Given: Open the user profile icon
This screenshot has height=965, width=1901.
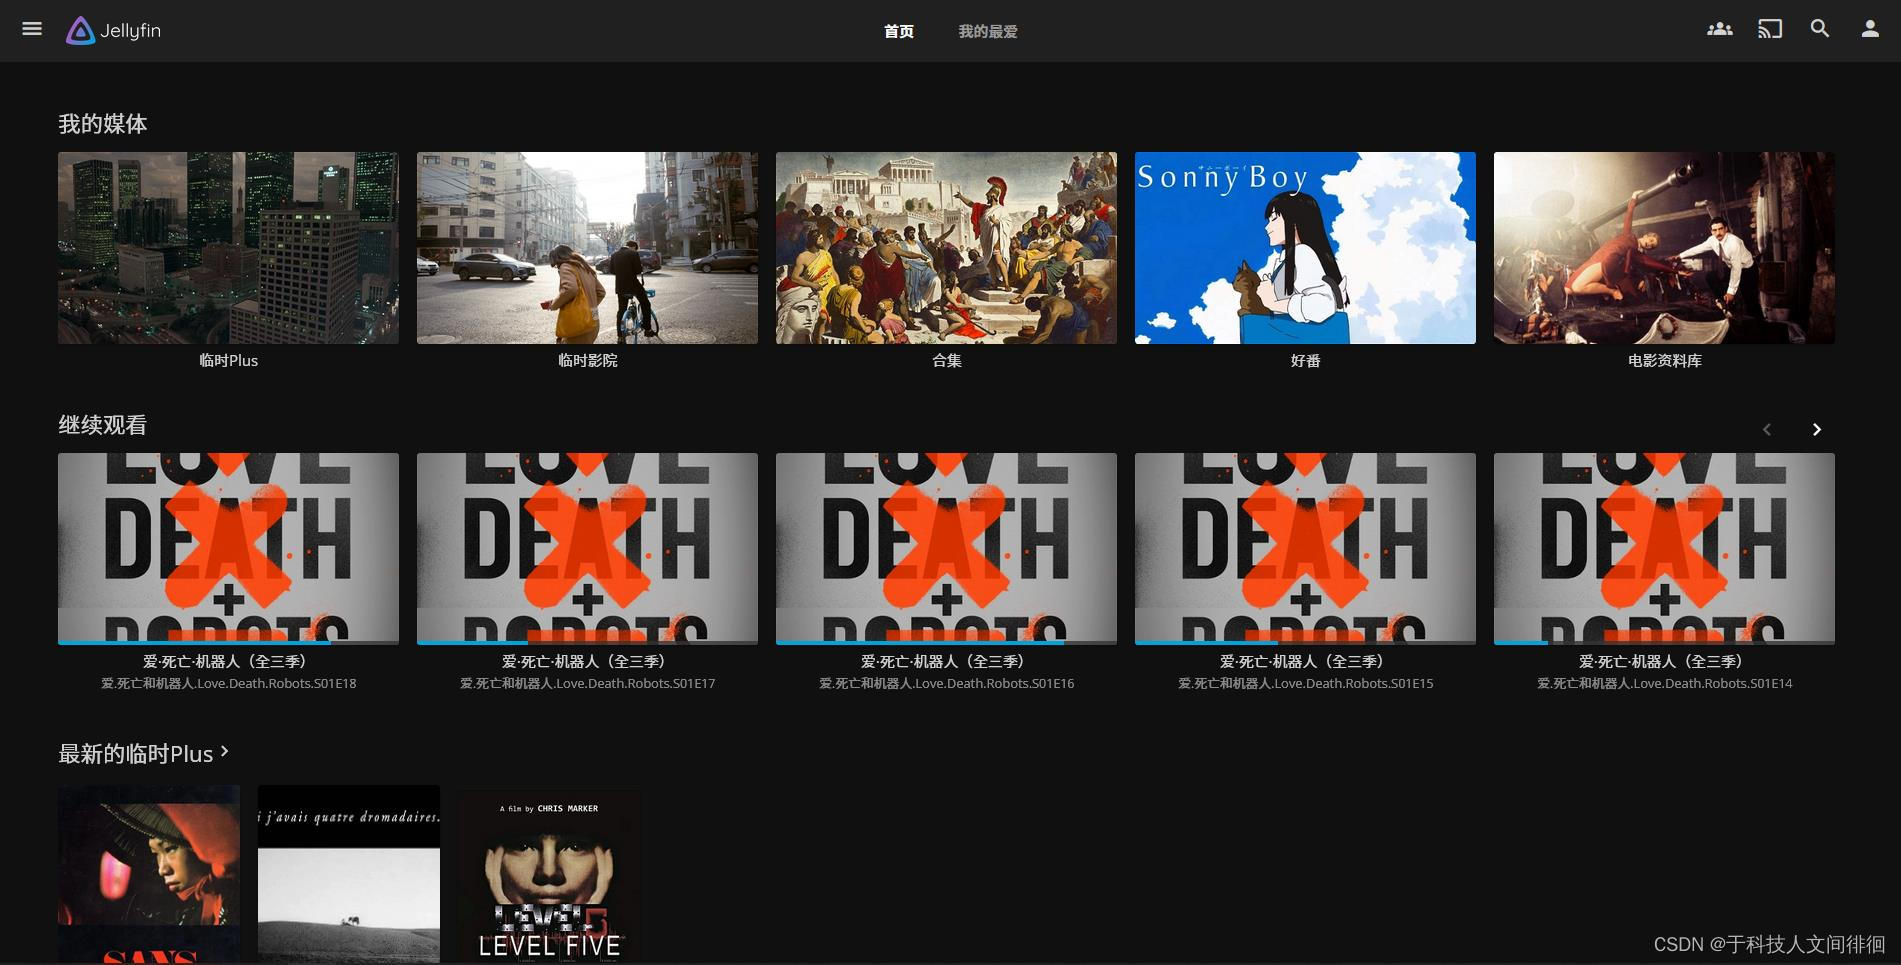Looking at the screenshot, I should (1870, 29).
